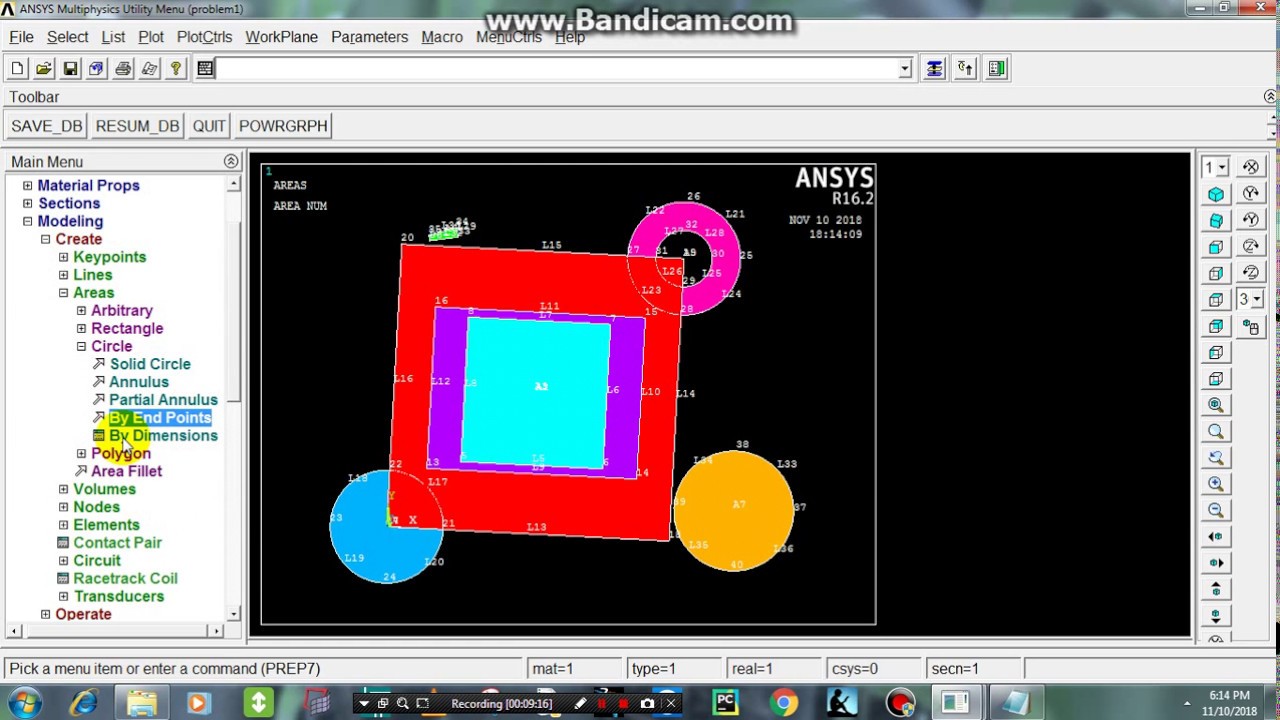Viewport: 1280px width, 720px height.
Task: Click the Zoom Out minus icon
Action: pos(1216,509)
